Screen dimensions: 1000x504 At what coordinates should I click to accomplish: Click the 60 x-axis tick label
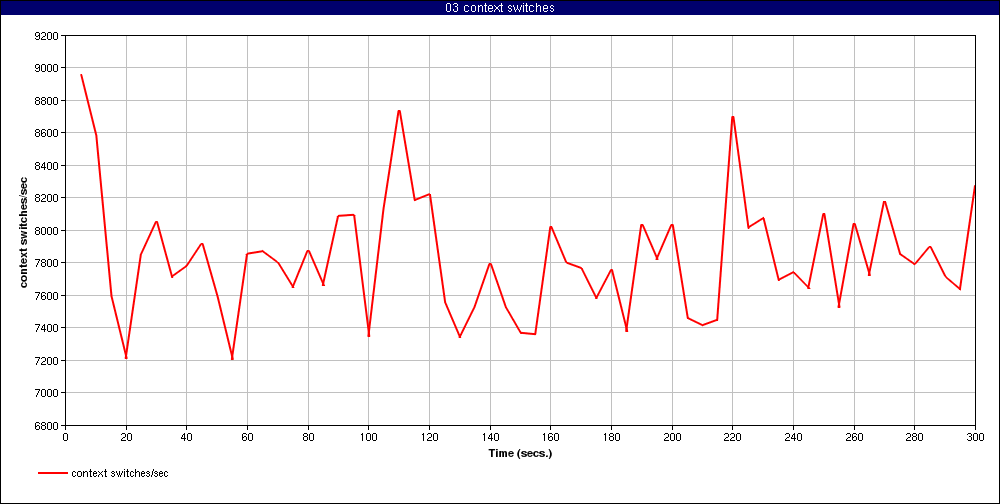point(247,438)
